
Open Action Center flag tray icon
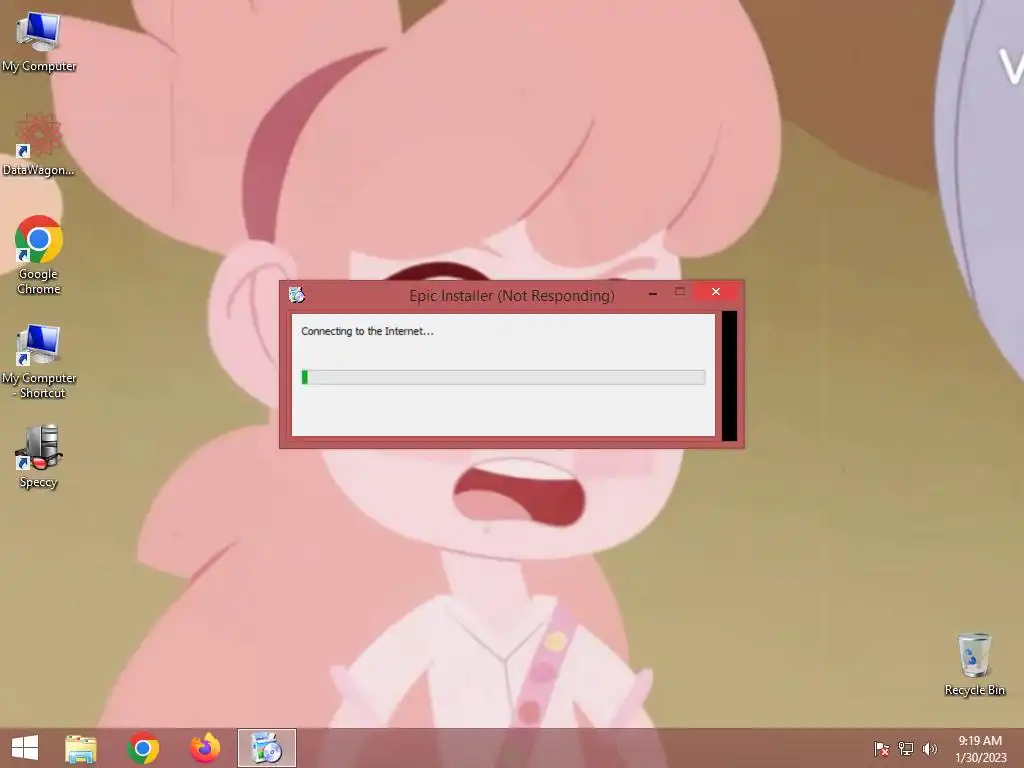[x=882, y=748]
